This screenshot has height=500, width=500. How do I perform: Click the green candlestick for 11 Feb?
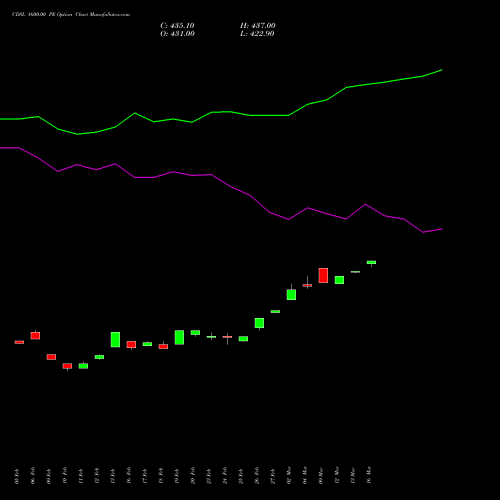point(83,366)
